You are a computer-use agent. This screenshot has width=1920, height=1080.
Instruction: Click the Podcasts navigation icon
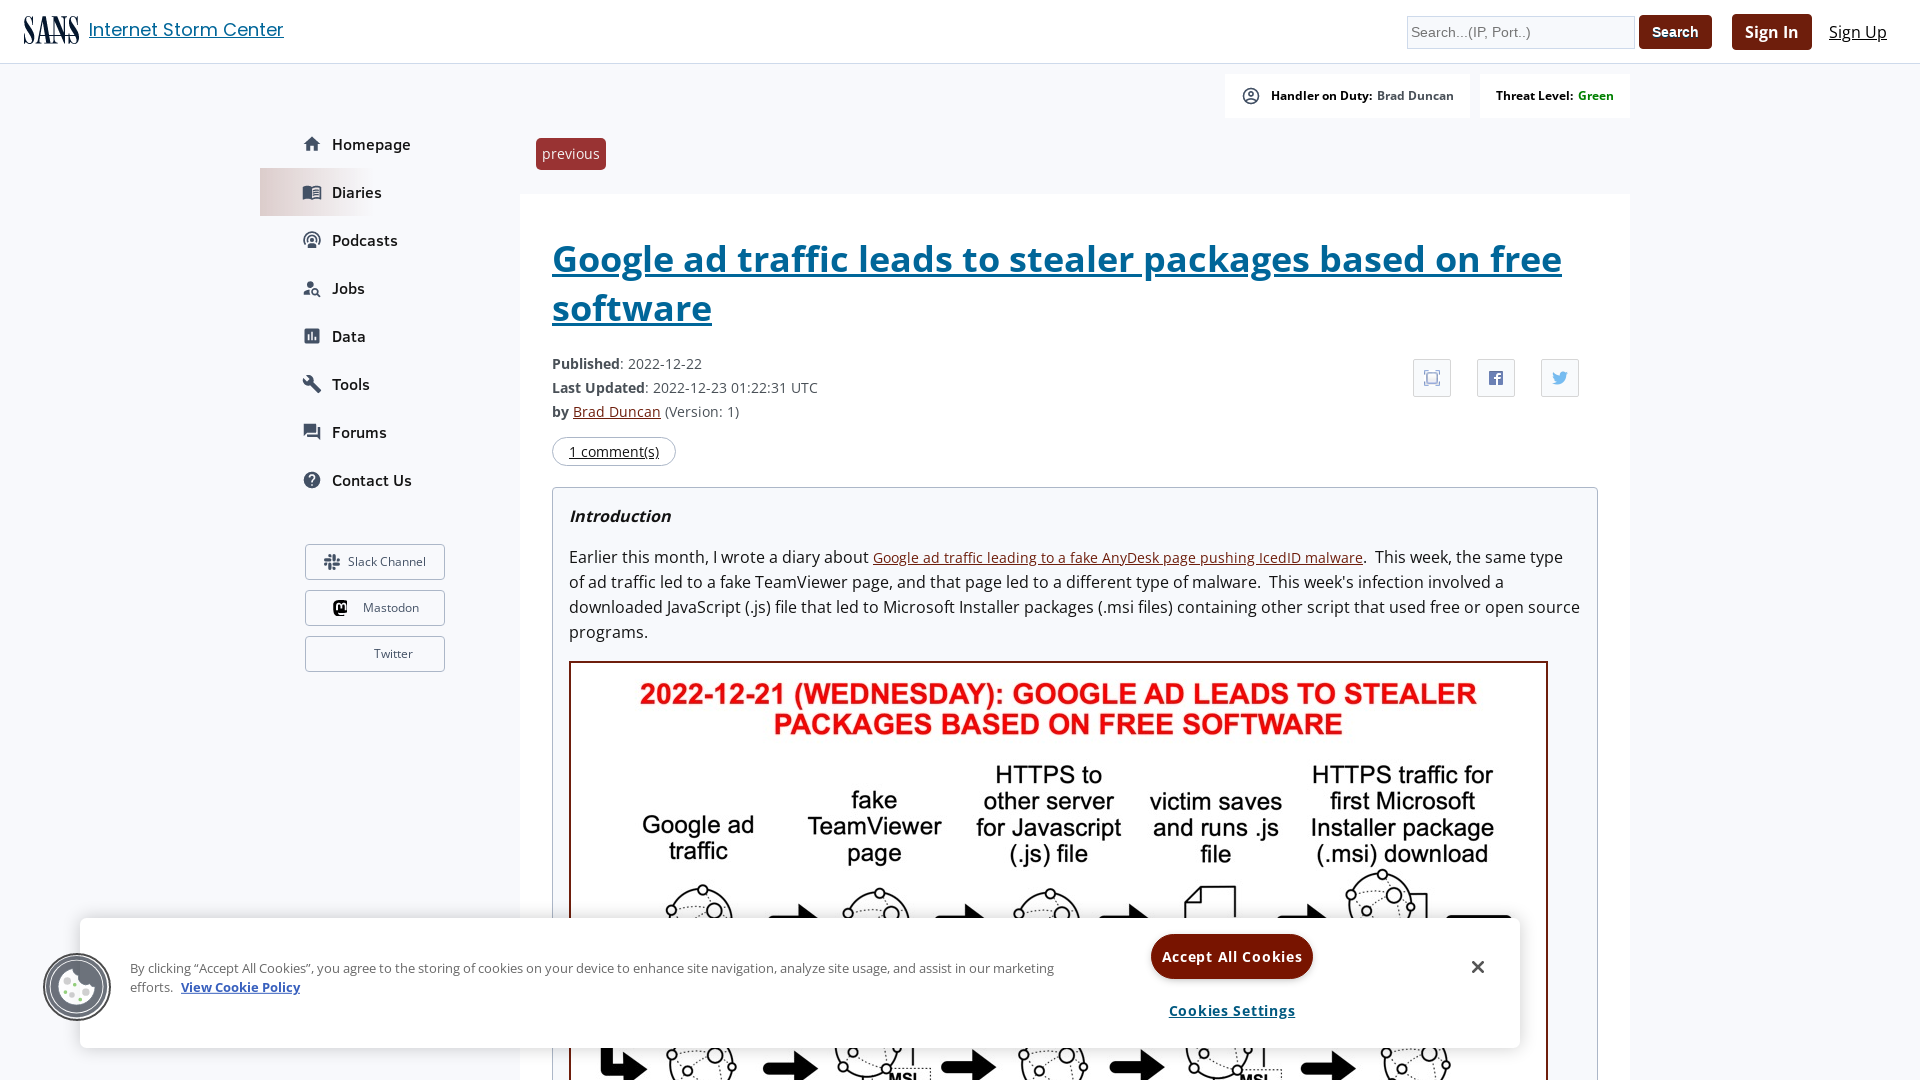311,240
